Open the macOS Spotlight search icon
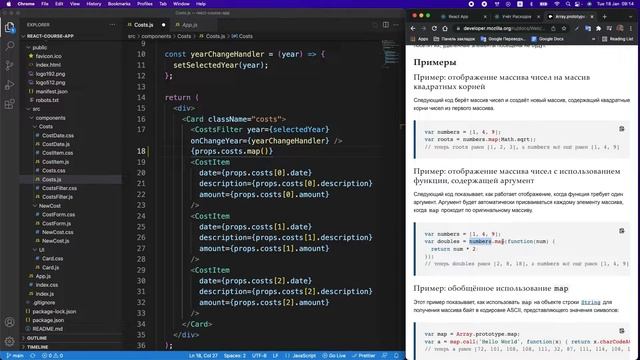This screenshot has width=640, height=360. 568,4
